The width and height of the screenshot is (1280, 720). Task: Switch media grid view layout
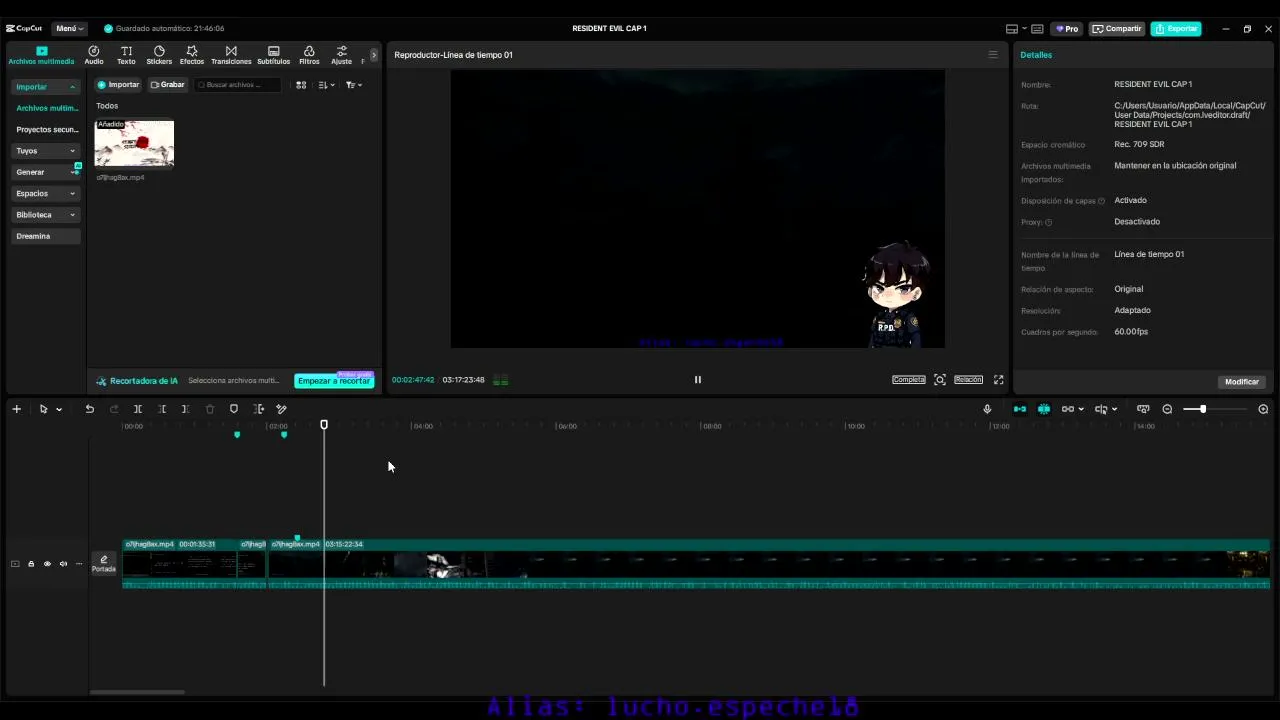tap(301, 85)
